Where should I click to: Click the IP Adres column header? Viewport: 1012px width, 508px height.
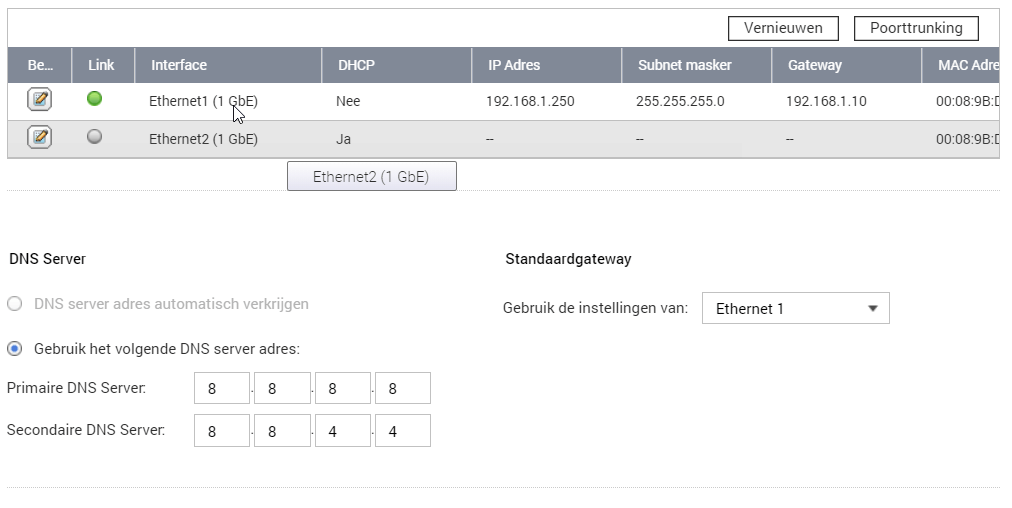coord(514,65)
